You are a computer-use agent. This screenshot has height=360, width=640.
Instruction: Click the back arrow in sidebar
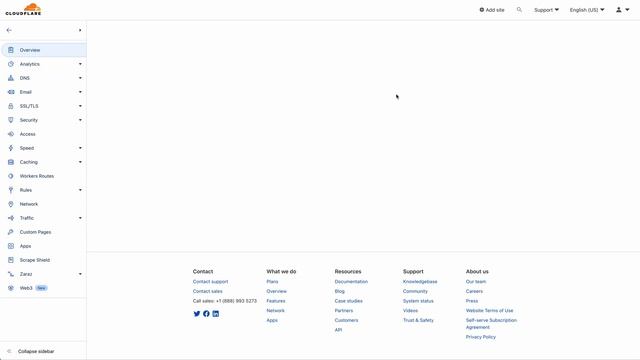[x=9, y=30]
